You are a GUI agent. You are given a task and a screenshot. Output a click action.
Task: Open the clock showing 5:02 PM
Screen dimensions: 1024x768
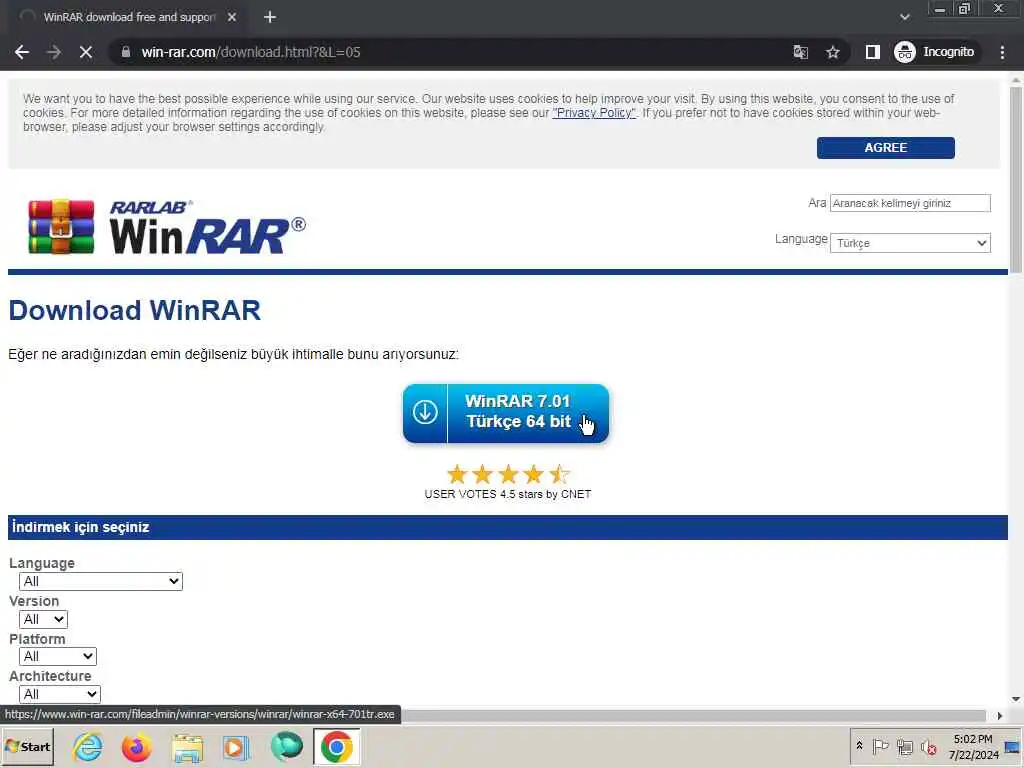[973, 747]
